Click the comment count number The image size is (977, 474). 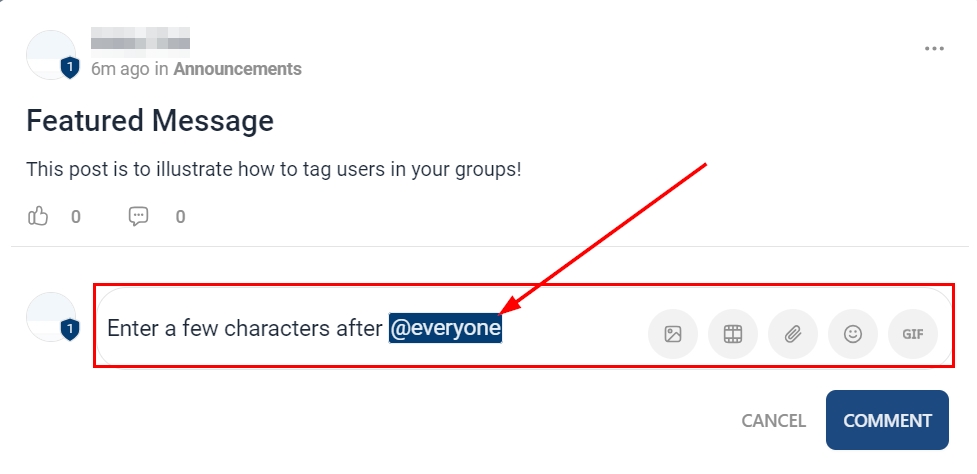(x=180, y=216)
